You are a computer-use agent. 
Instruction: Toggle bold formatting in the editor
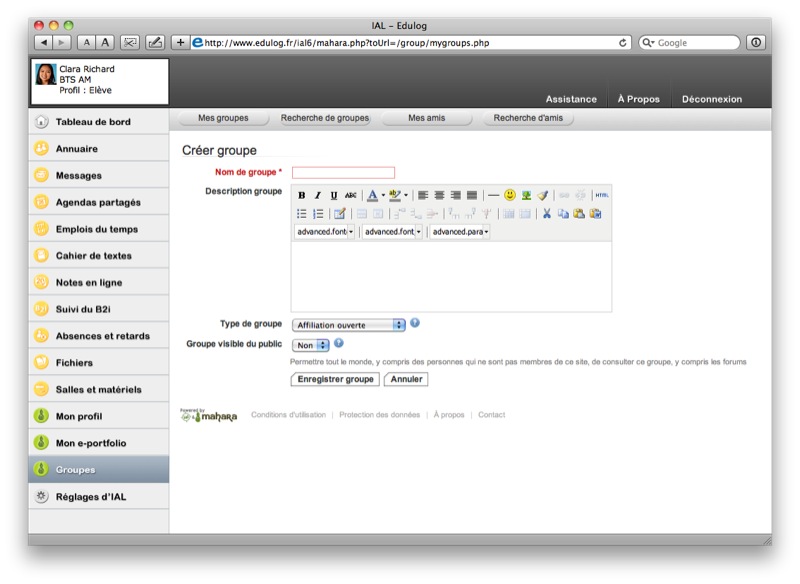click(x=302, y=195)
